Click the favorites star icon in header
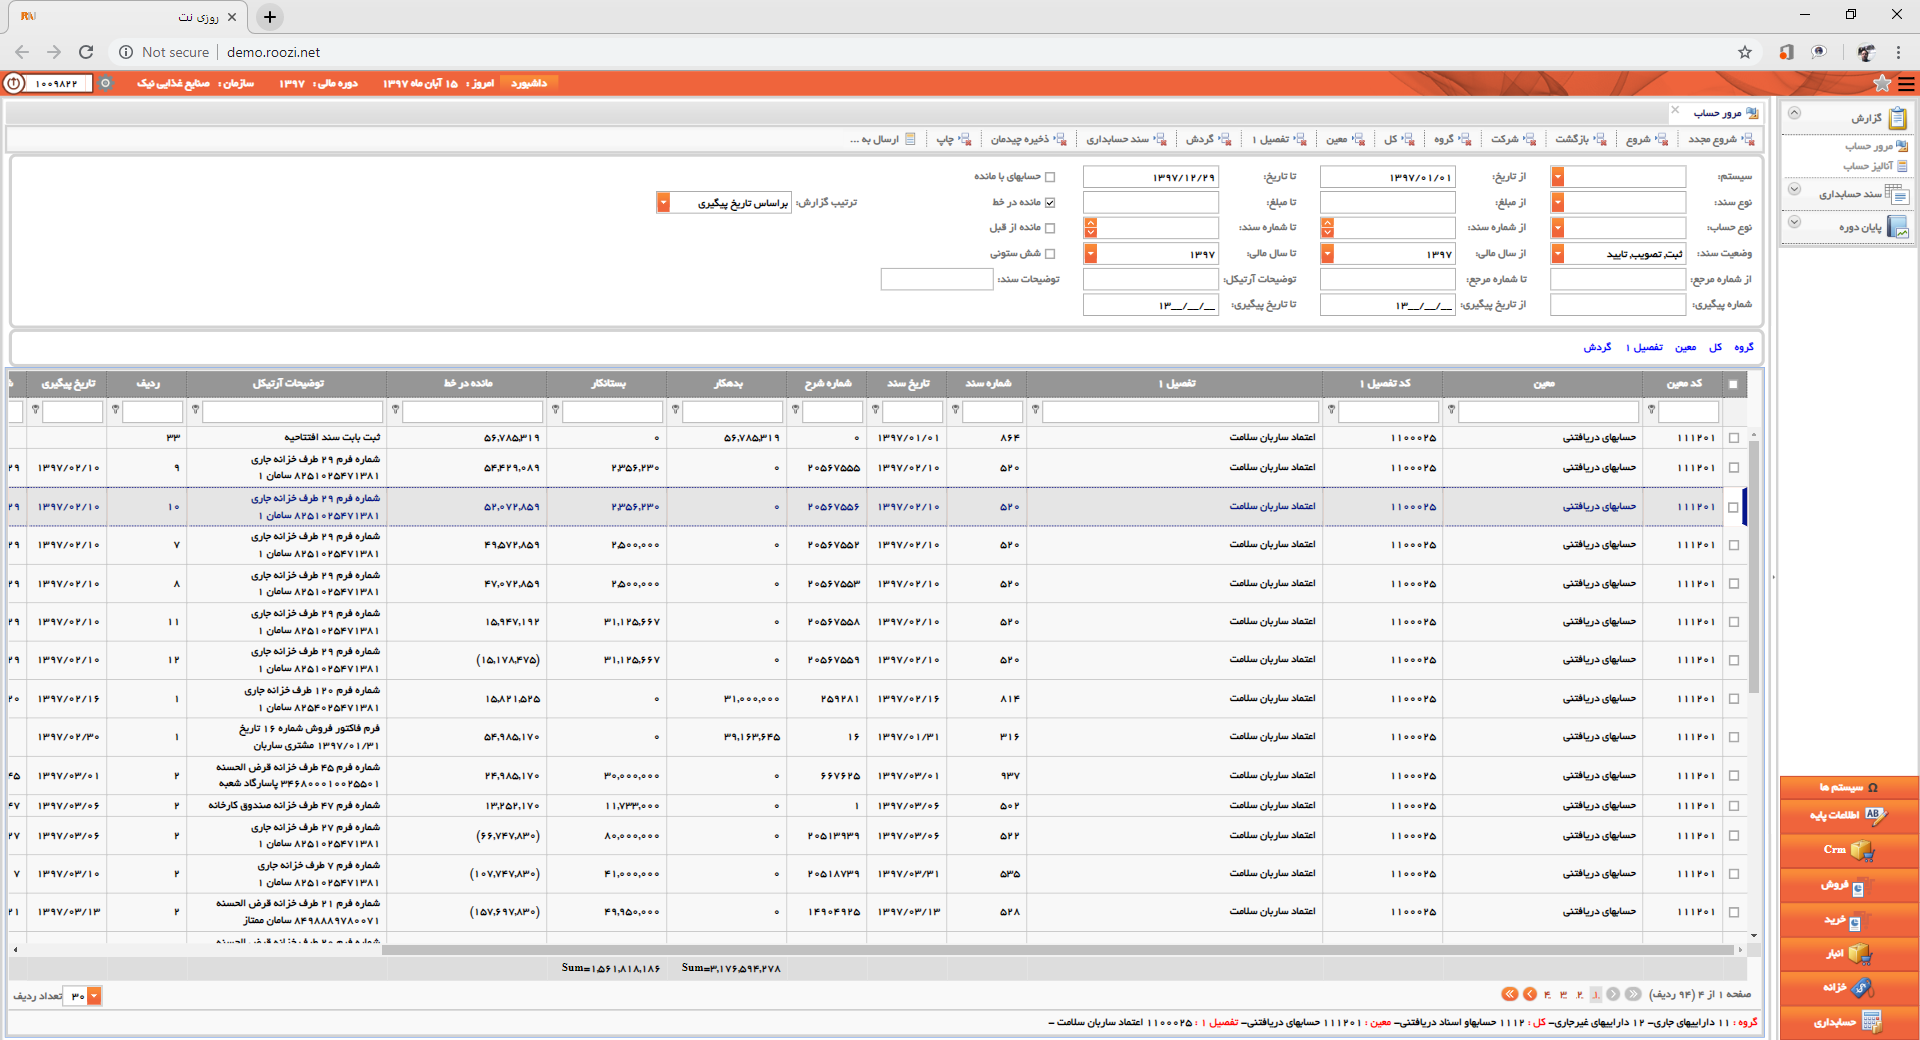 [1882, 83]
